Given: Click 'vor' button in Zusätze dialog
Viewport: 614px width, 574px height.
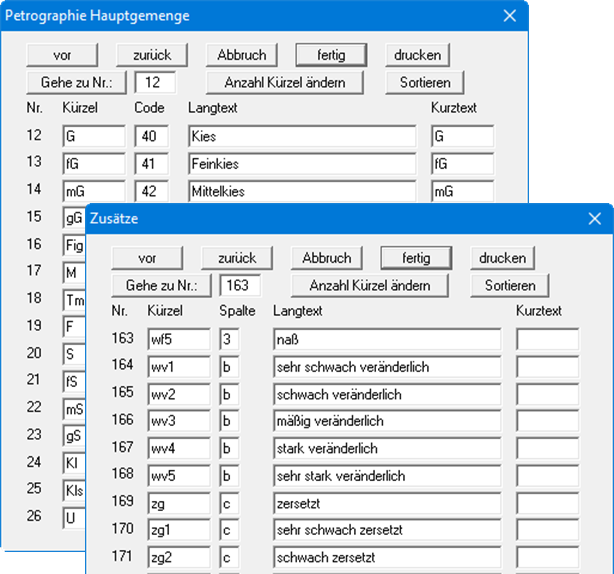Looking at the screenshot, I should click(147, 258).
